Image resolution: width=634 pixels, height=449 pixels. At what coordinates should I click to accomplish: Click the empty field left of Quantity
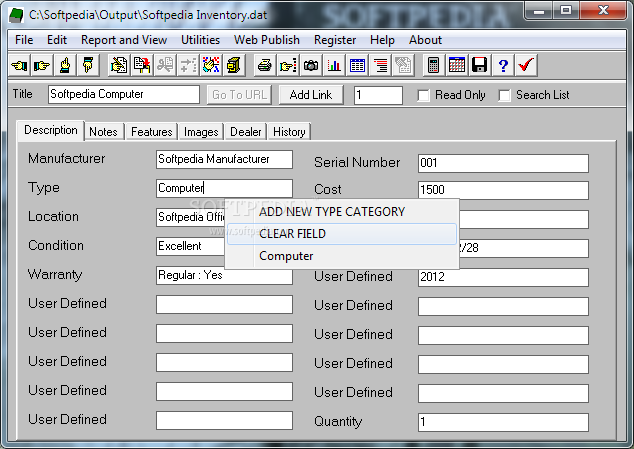click(224, 420)
